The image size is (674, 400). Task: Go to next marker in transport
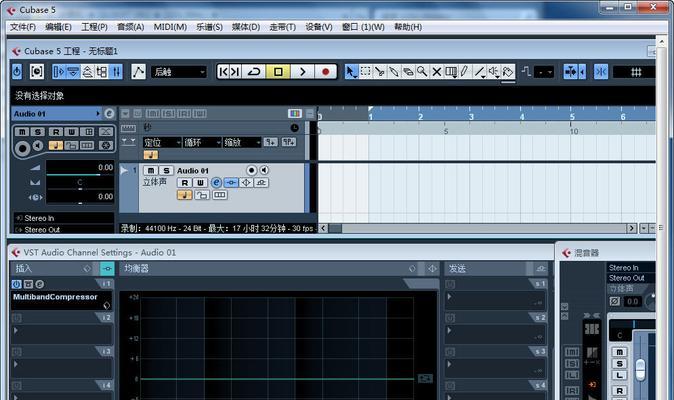pos(235,71)
